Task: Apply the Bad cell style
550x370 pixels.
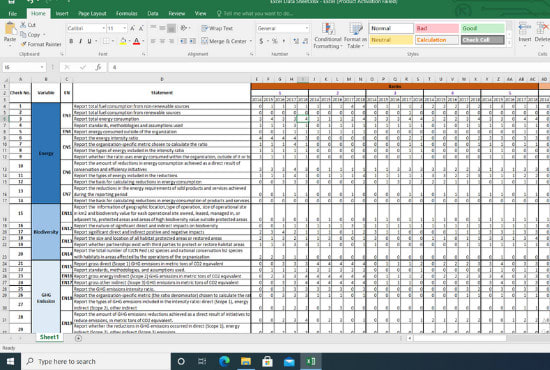Action: (x=437, y=28)
